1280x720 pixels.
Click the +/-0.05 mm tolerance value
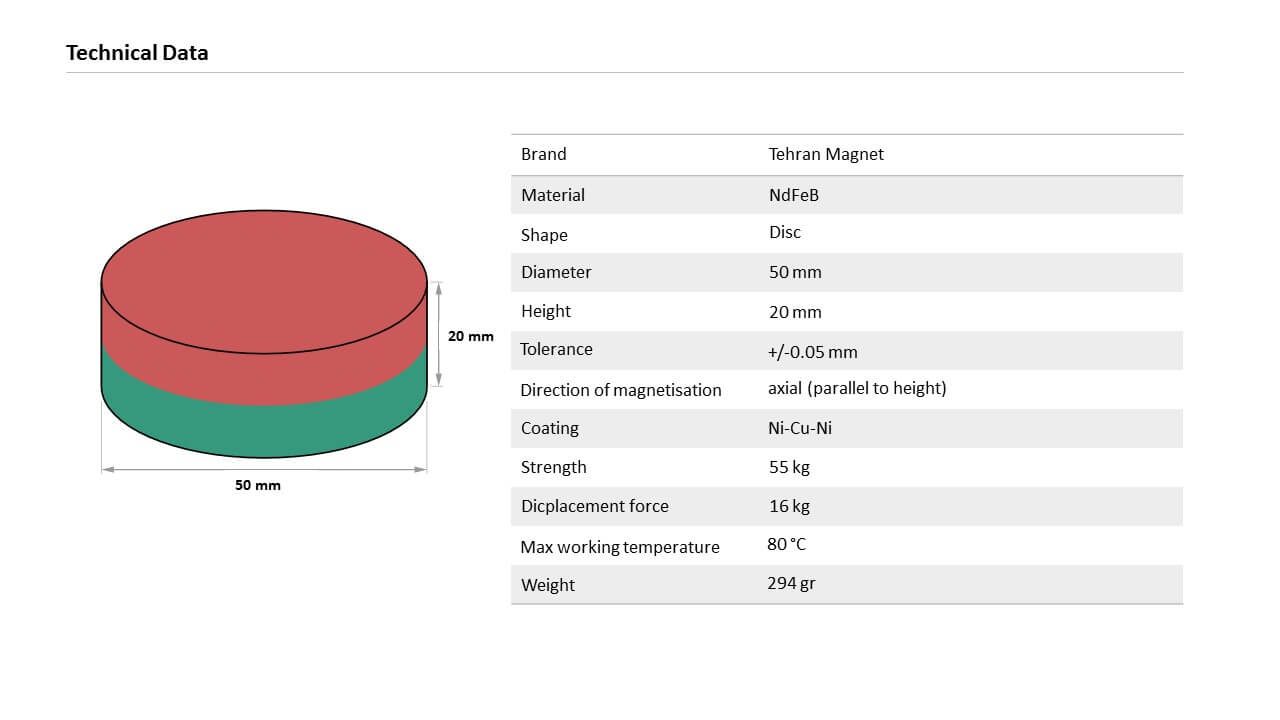coord(812,352)
